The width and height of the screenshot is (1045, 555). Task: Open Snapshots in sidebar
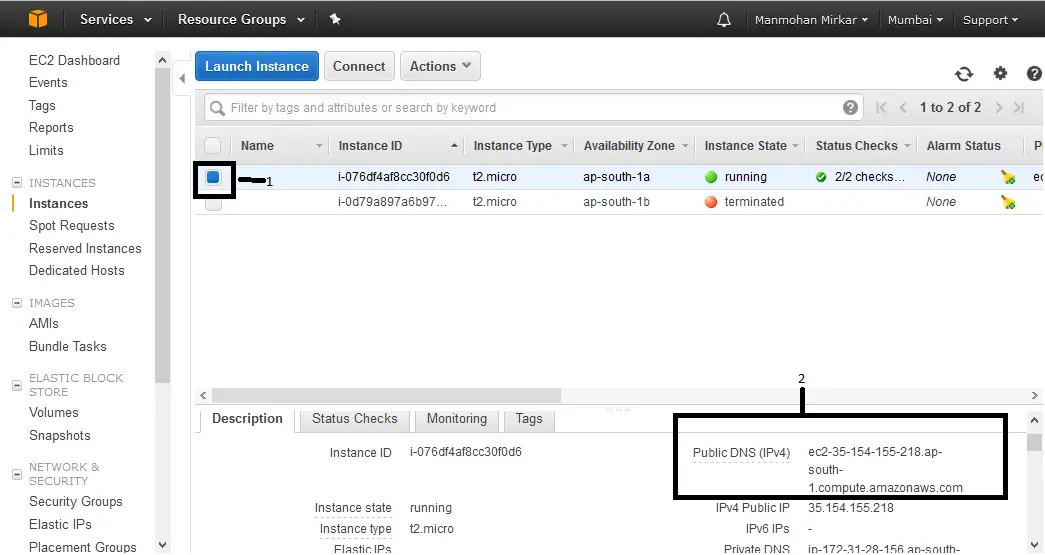[x=59, y=436]
